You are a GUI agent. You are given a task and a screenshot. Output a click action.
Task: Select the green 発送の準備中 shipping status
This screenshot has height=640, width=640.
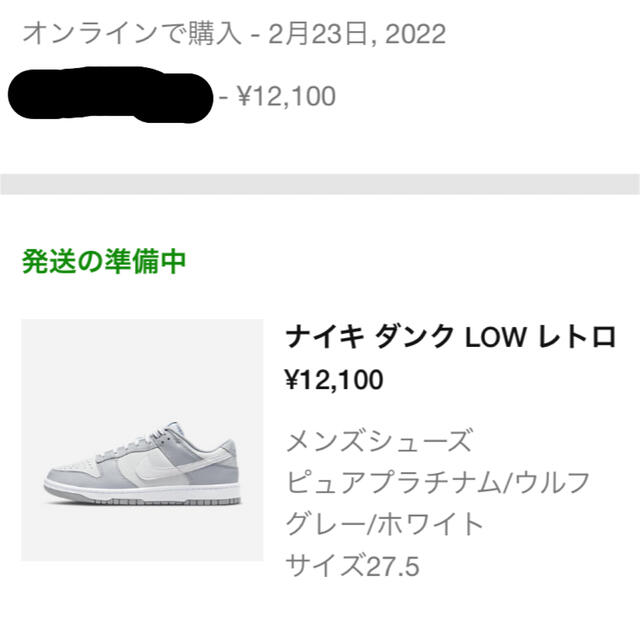[x=104, y=261]
